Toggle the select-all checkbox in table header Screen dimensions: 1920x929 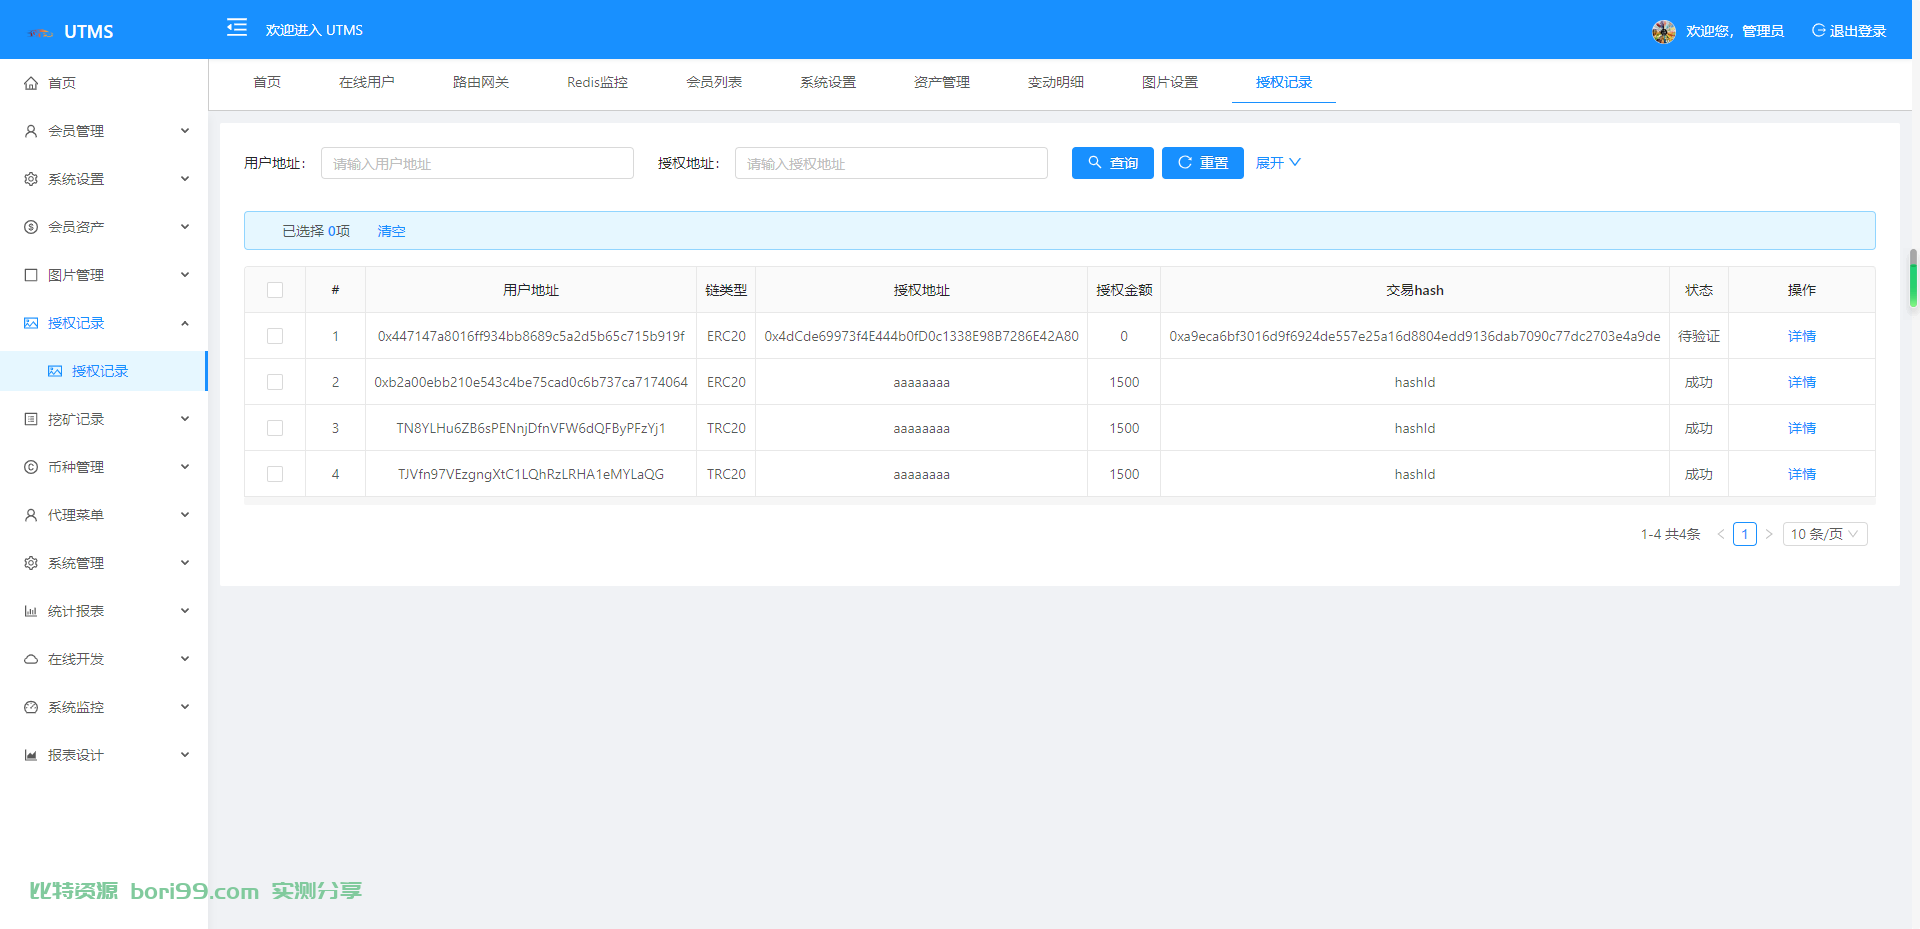(x=275, y=290)
